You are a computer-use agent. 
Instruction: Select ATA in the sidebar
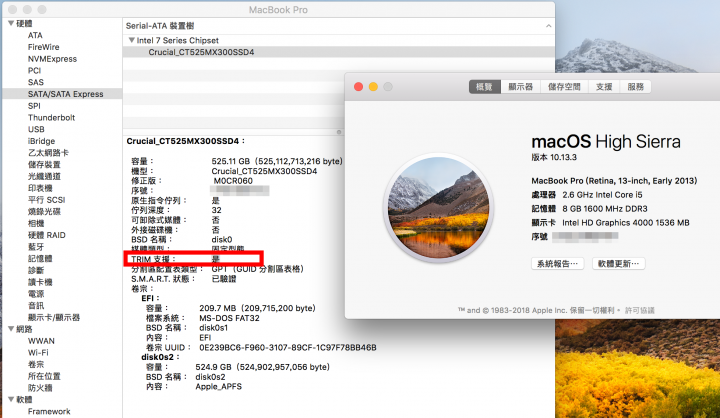35,35
